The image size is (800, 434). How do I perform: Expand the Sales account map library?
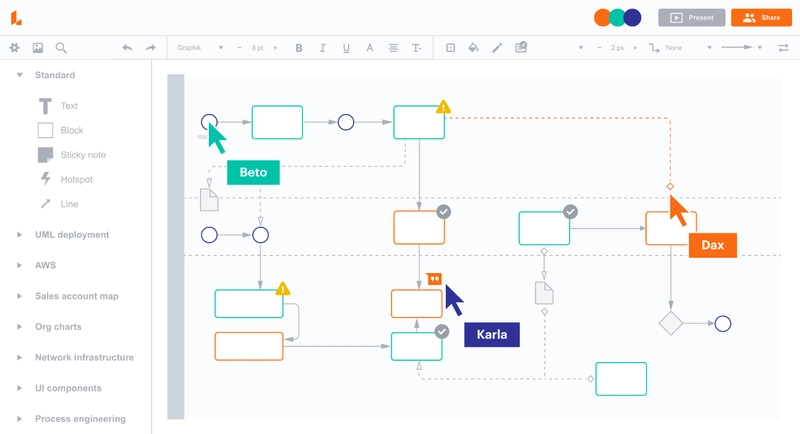pyautogui.click(x=19, y=296)
